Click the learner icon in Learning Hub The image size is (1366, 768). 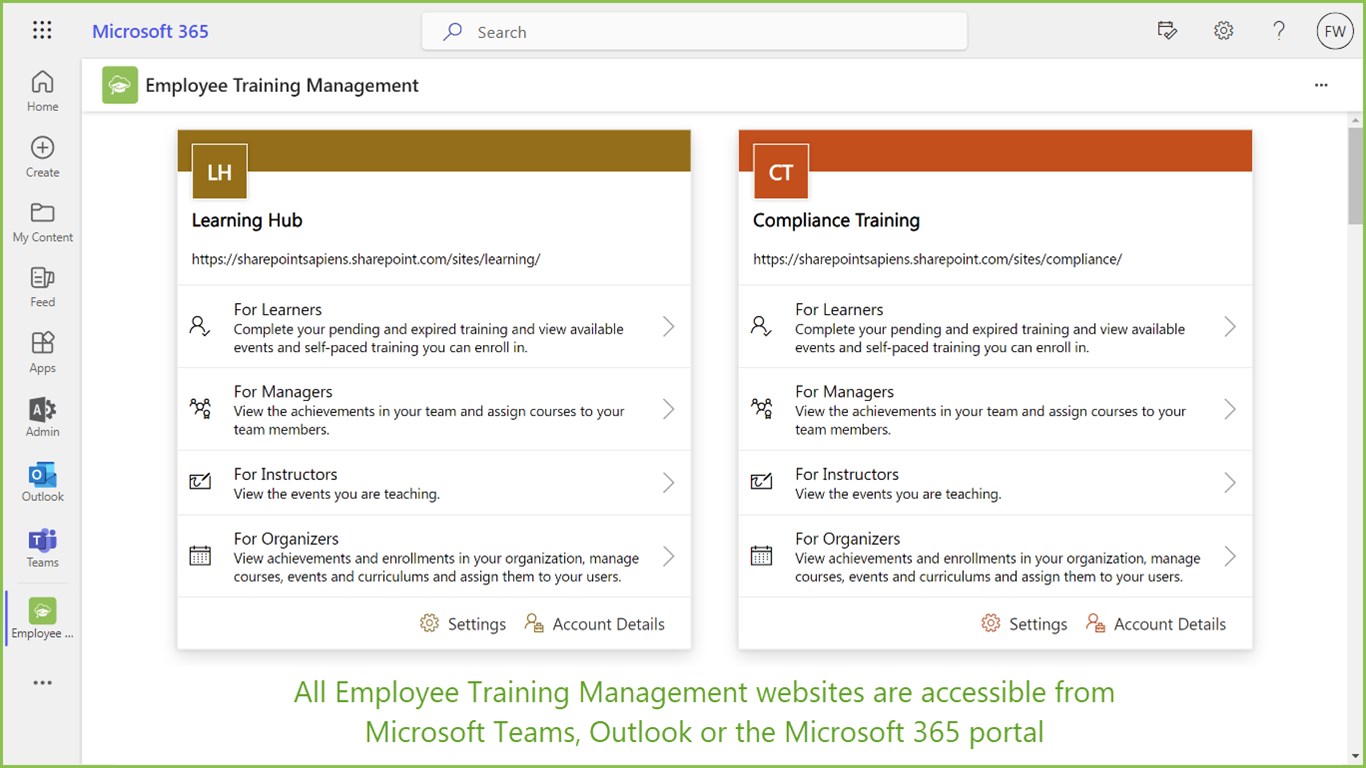click(x=200, y=326)
